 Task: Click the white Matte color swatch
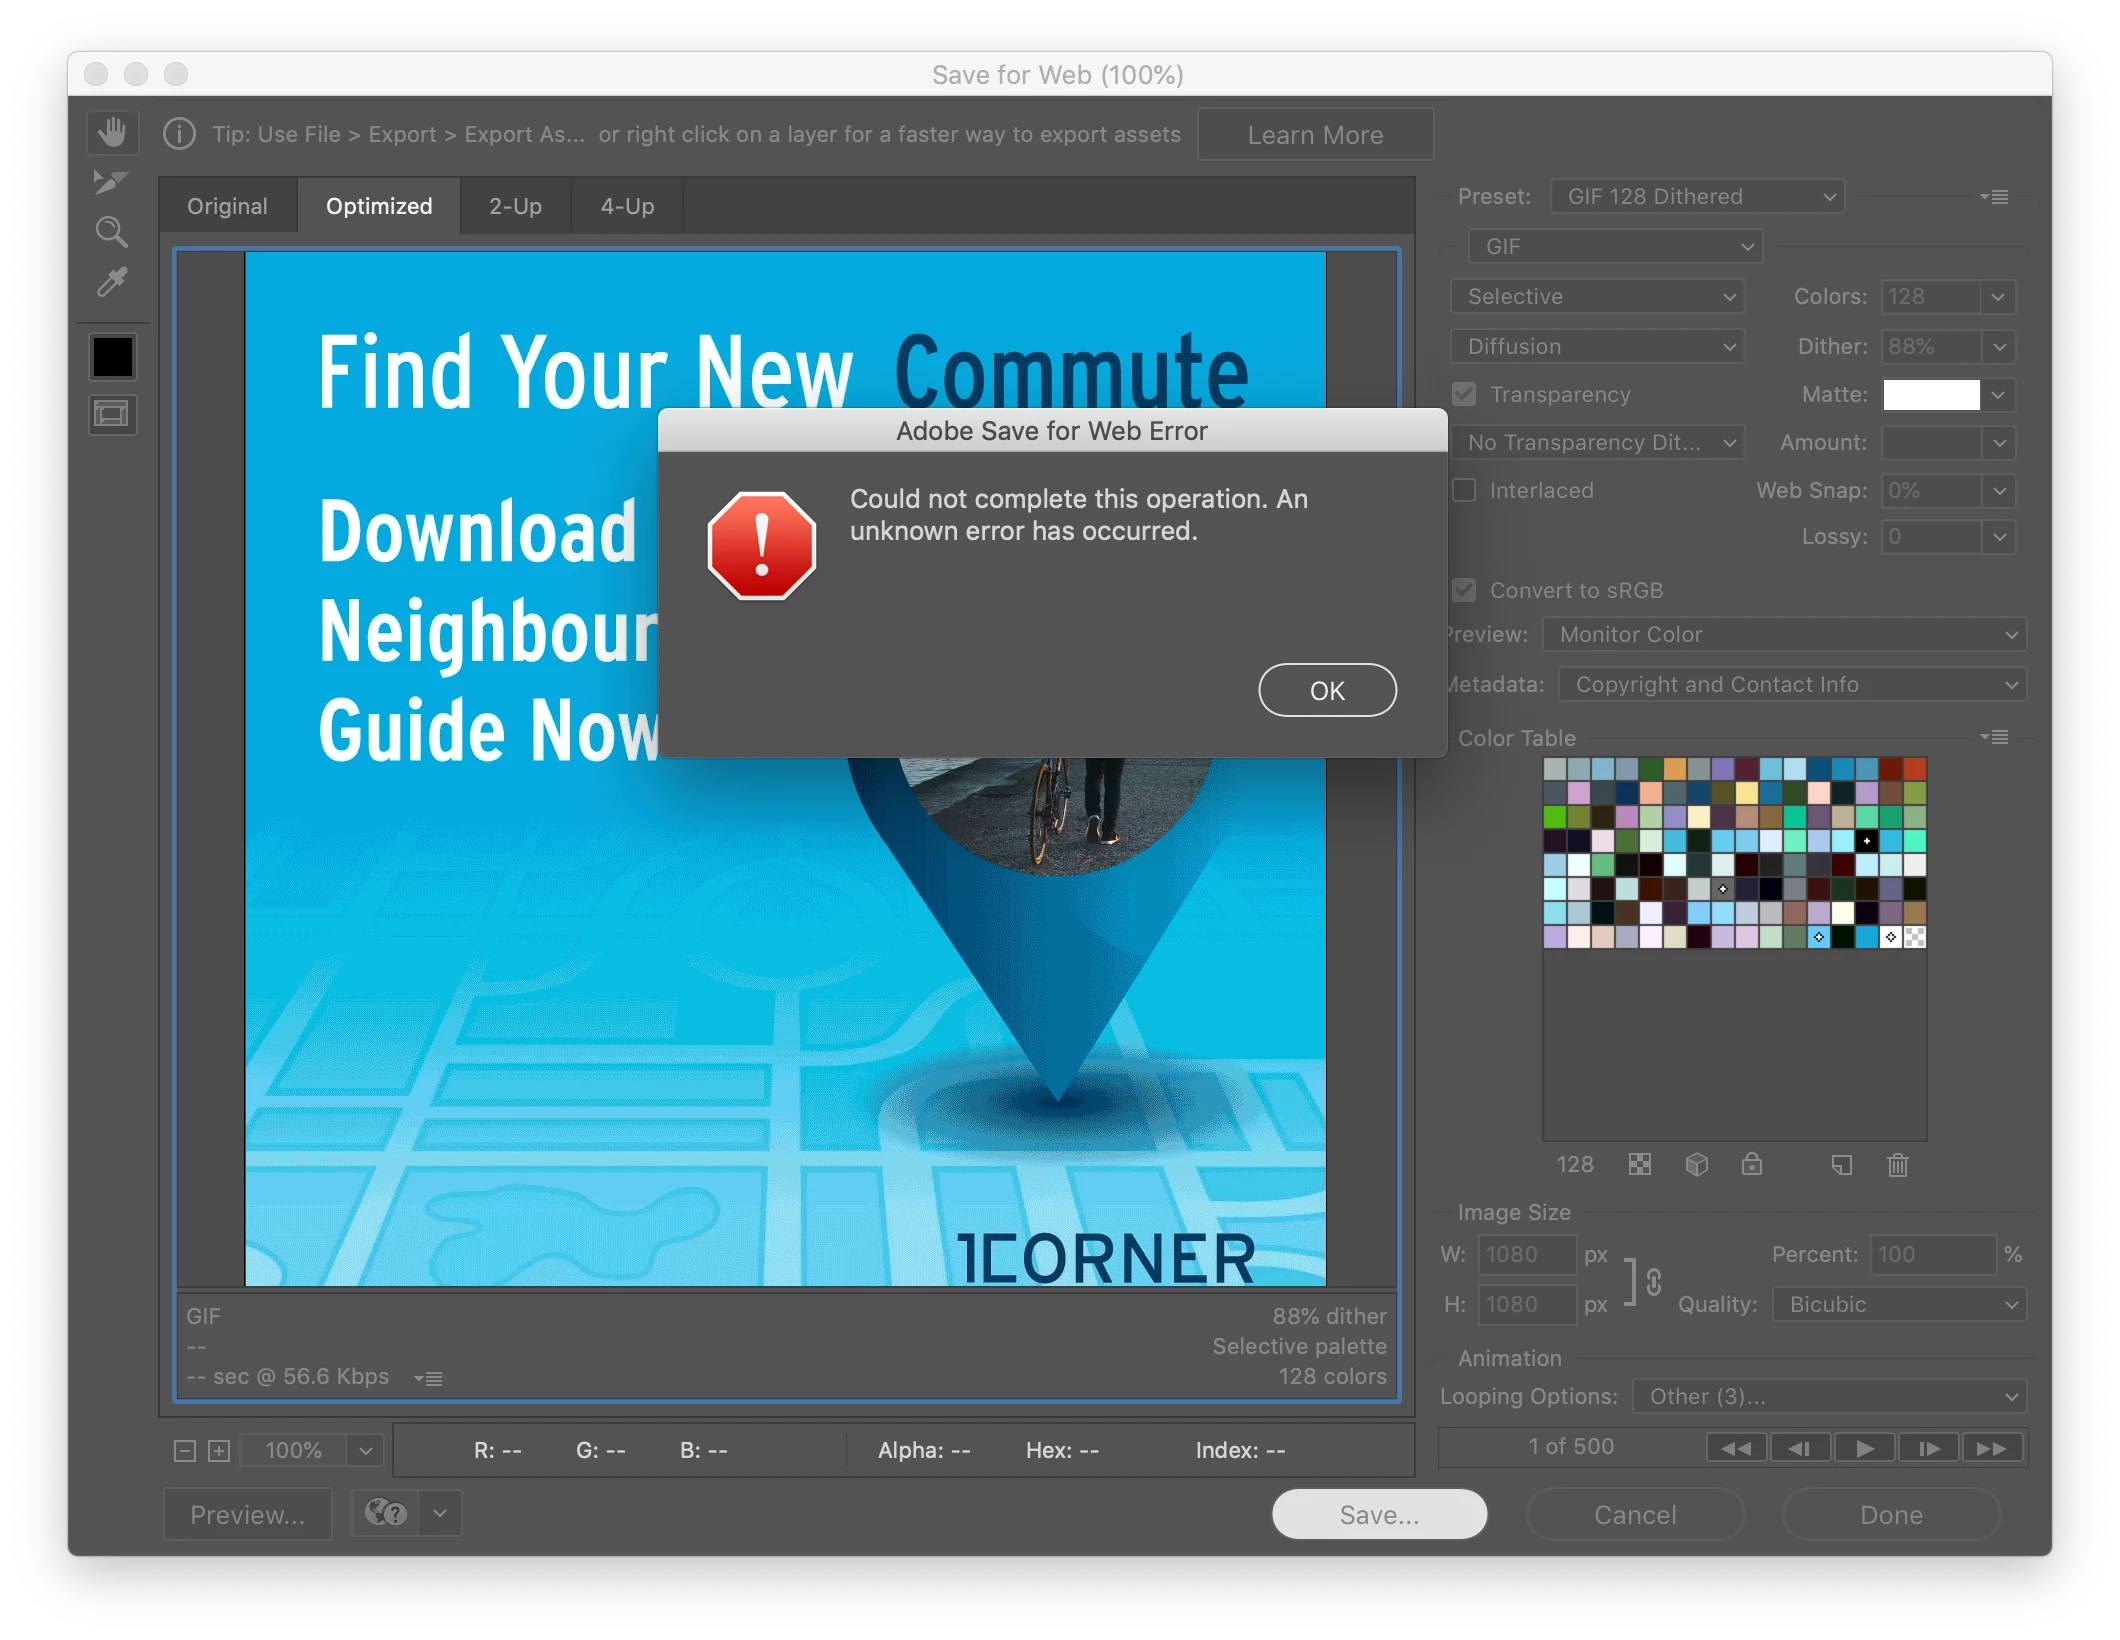pyautogui.click(x=1930, y=394)
